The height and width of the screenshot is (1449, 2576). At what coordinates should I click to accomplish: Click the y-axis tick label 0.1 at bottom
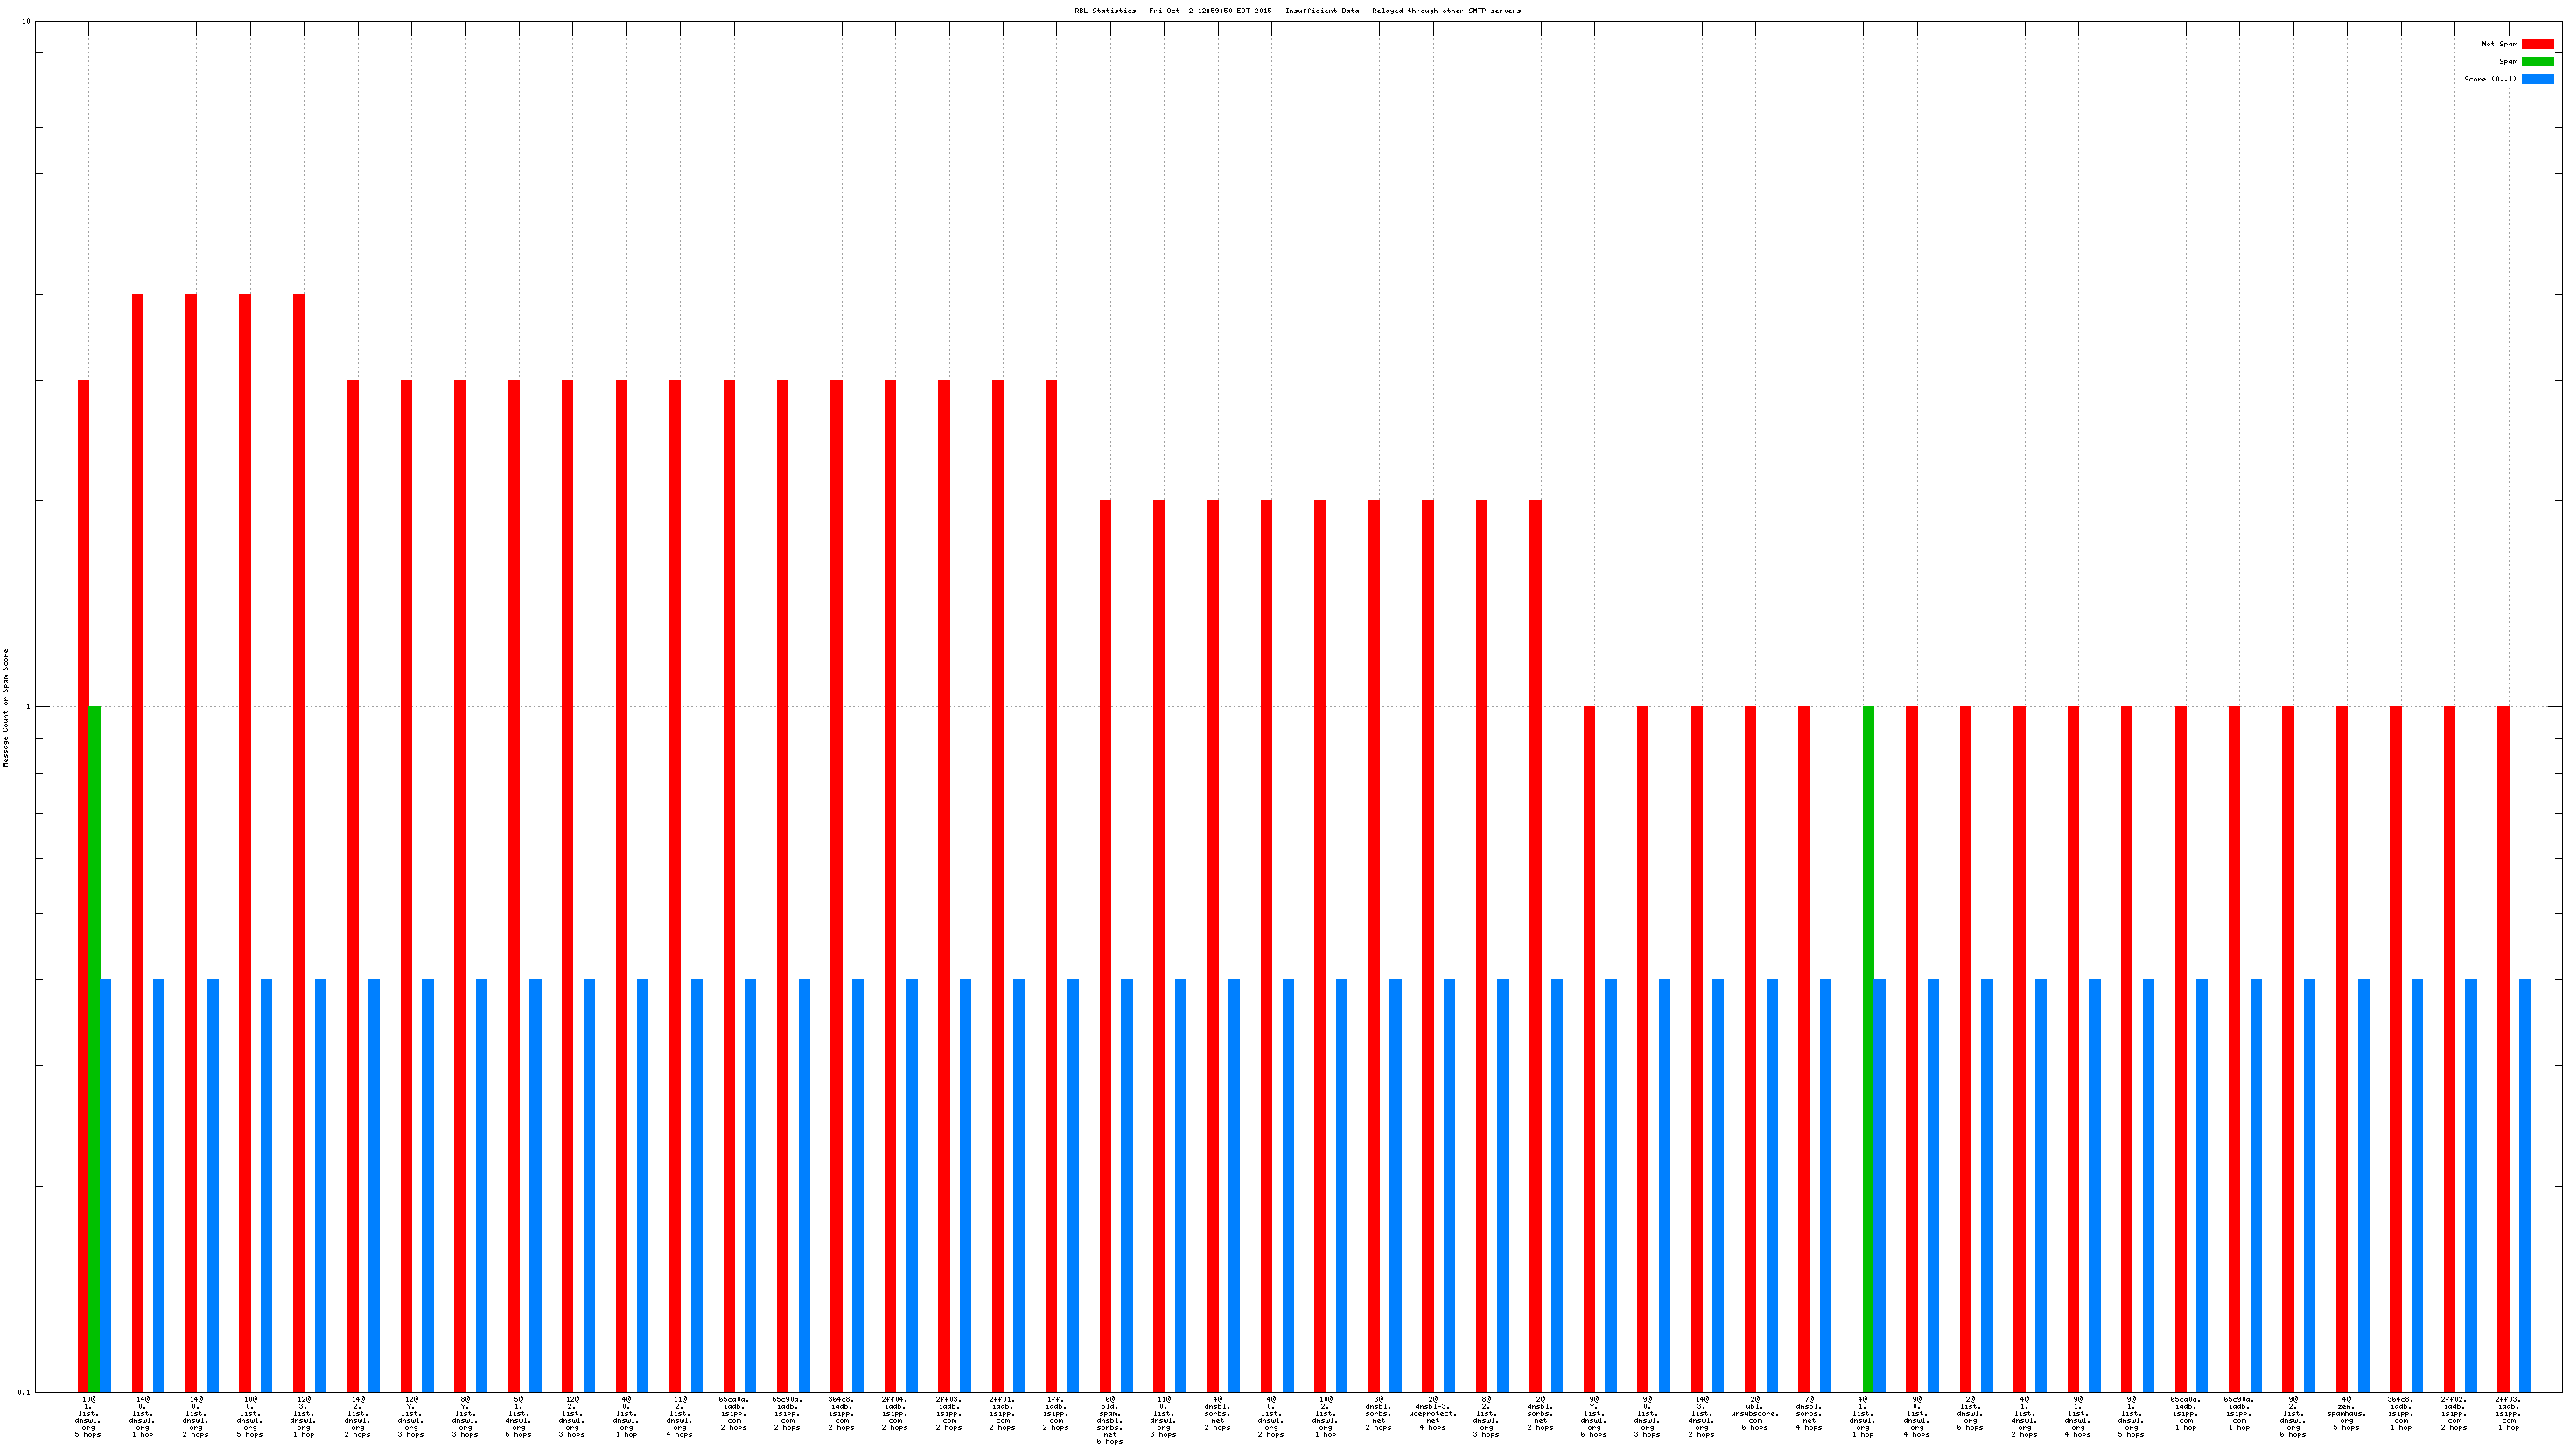24,1392
